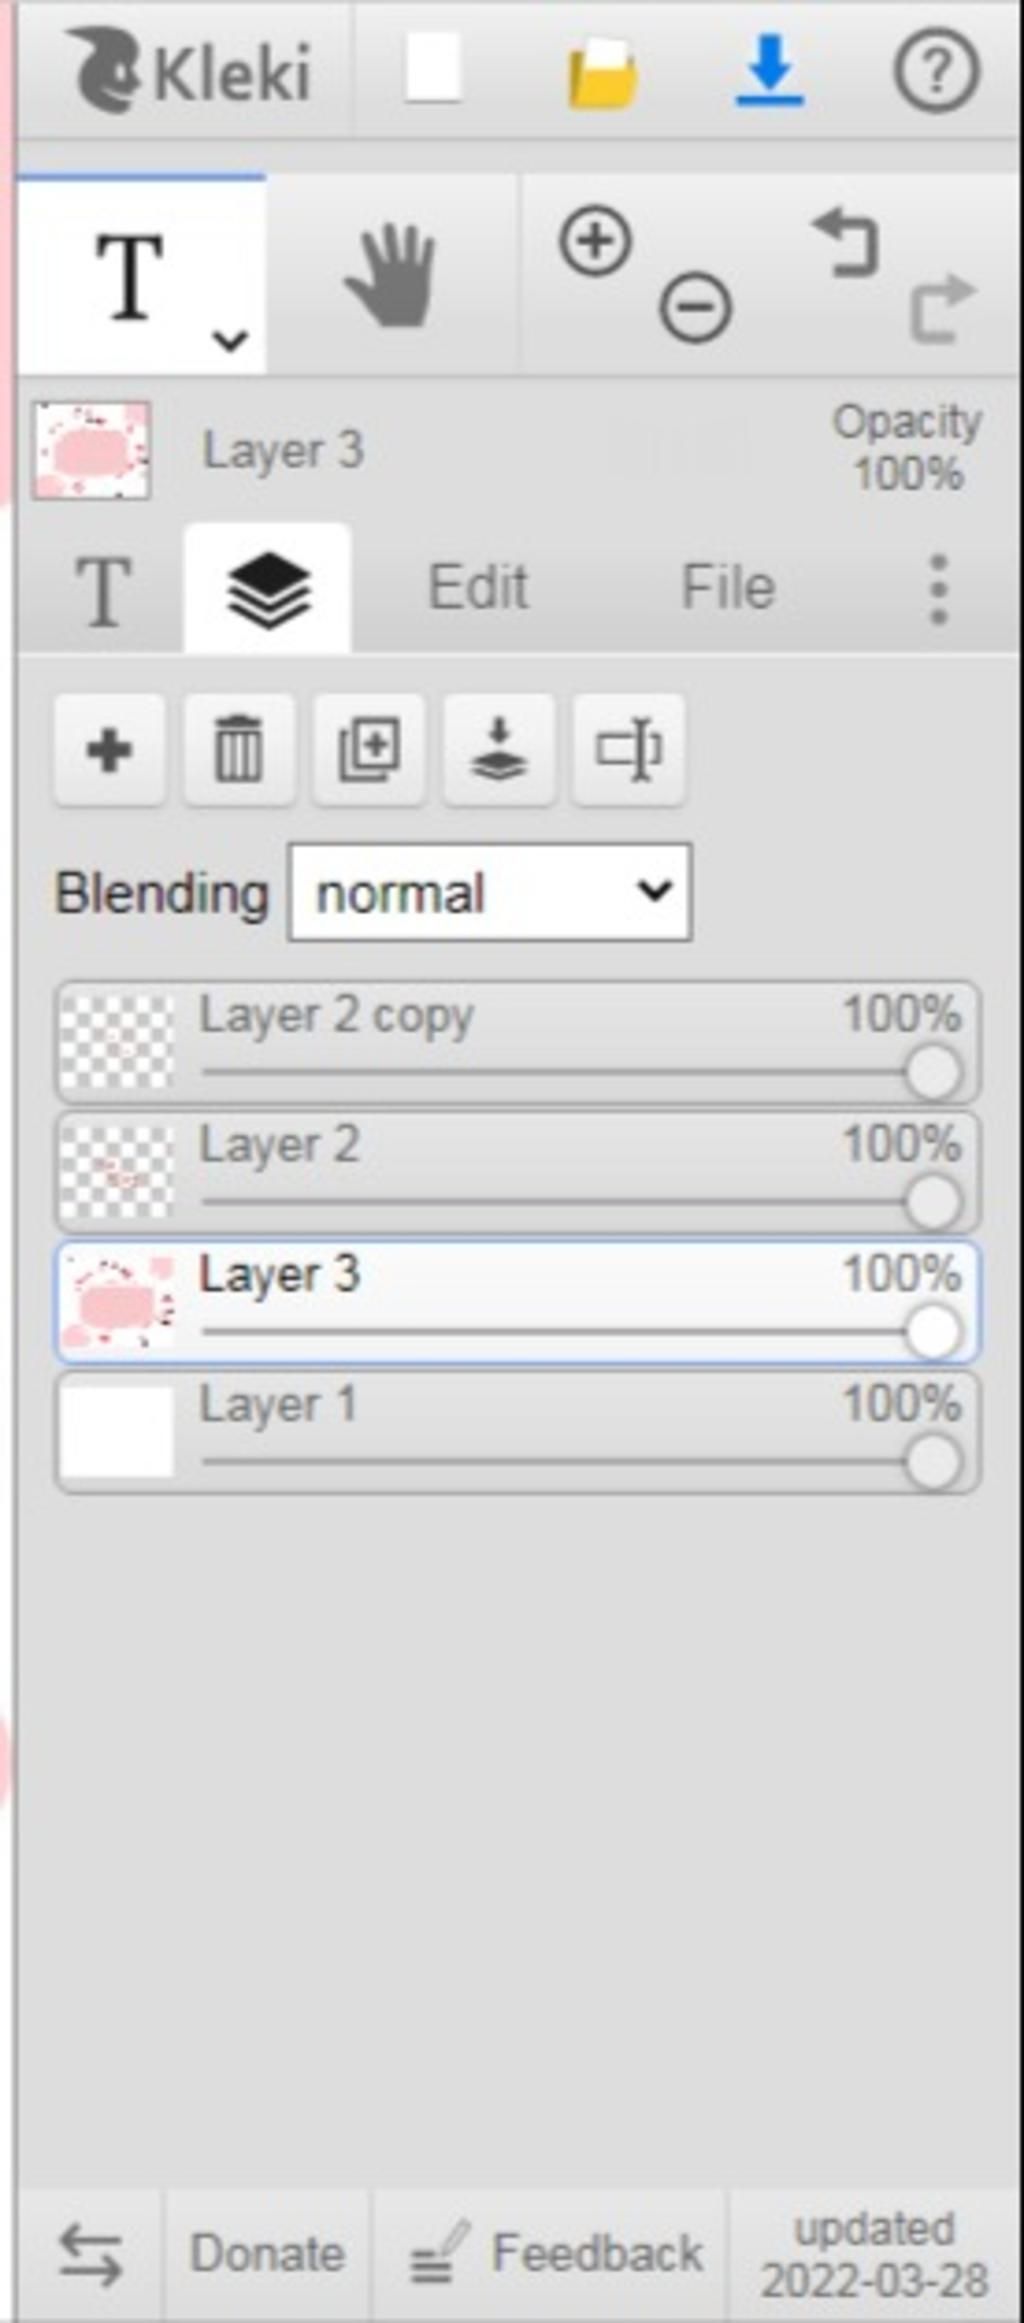
Task: Click the rename layer icon
Action: (x=628, y=749)
